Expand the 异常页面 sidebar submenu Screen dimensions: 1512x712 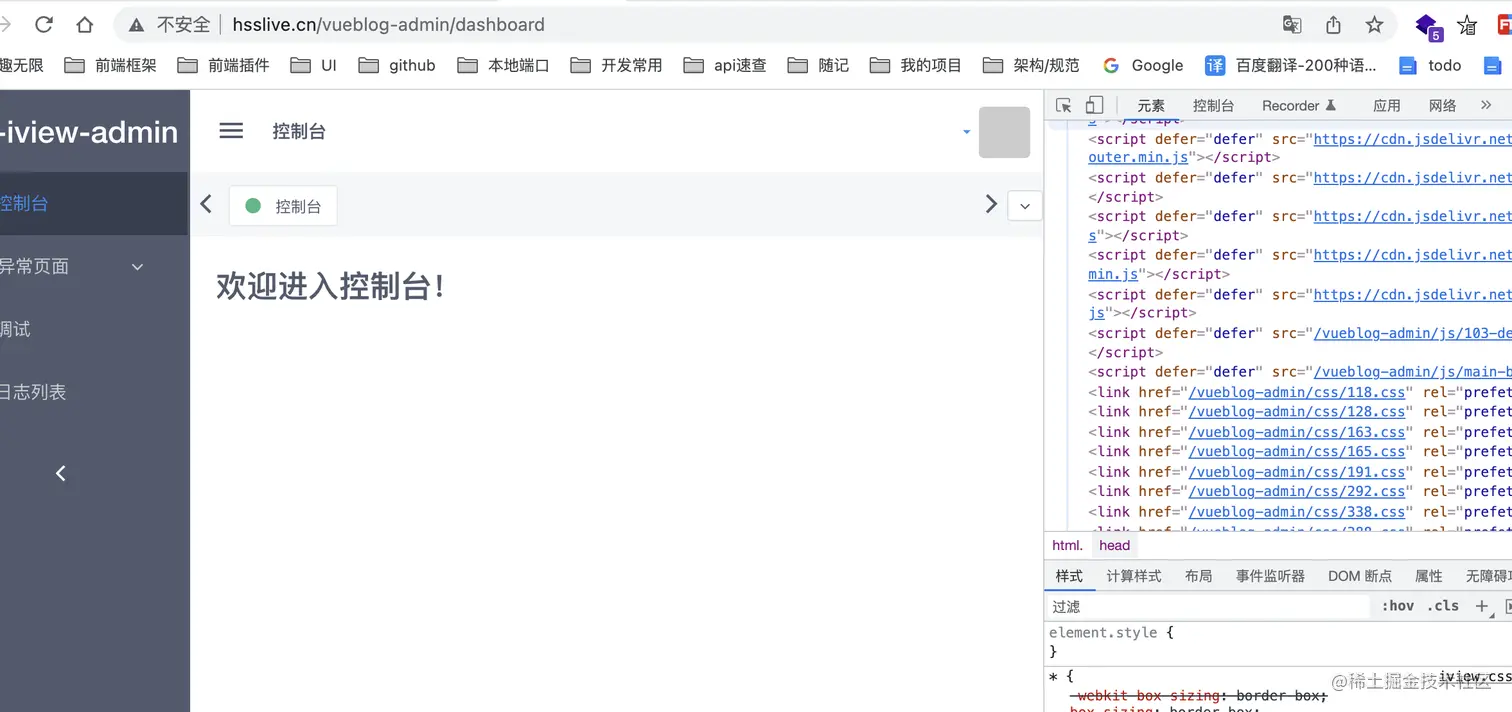[x=93, y=266]
